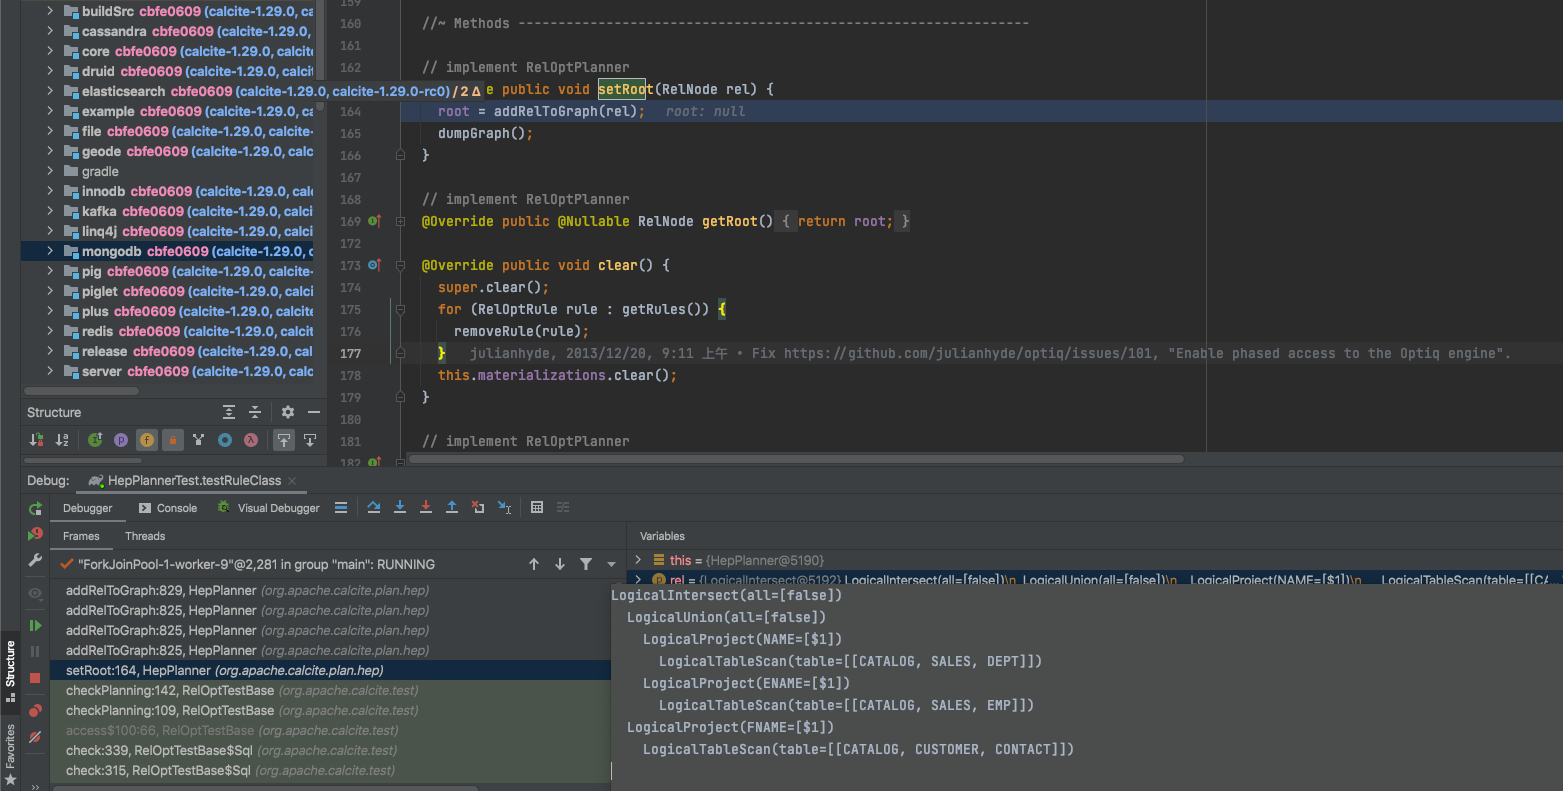Screen dimensions: 1563x791
Task: Click frames filter funnel icon
Action: coord(586,564)
